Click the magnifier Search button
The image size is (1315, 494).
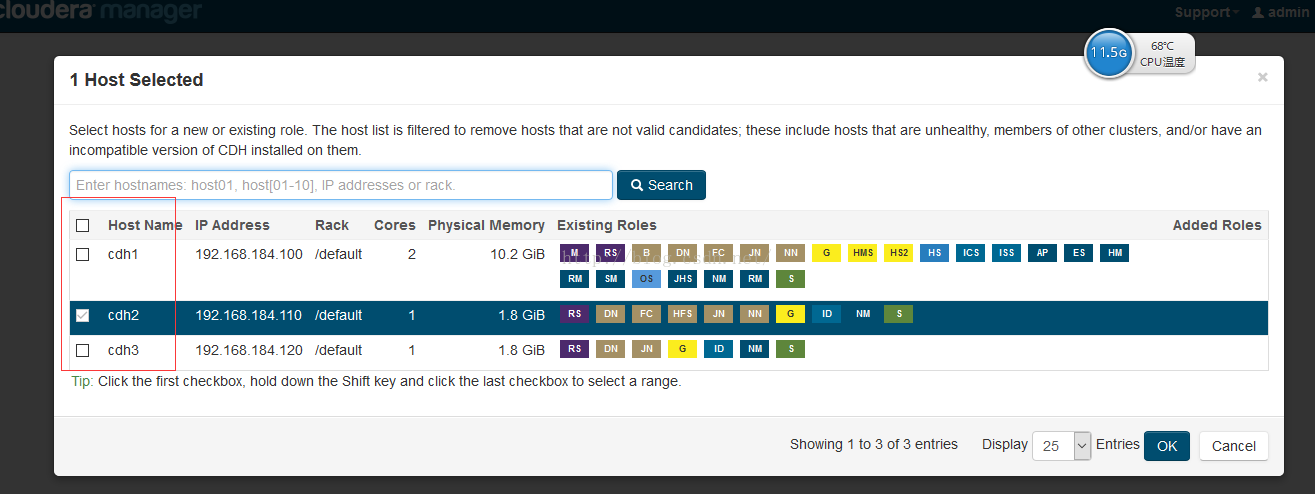pyautogui.click(x=661, y=185)
